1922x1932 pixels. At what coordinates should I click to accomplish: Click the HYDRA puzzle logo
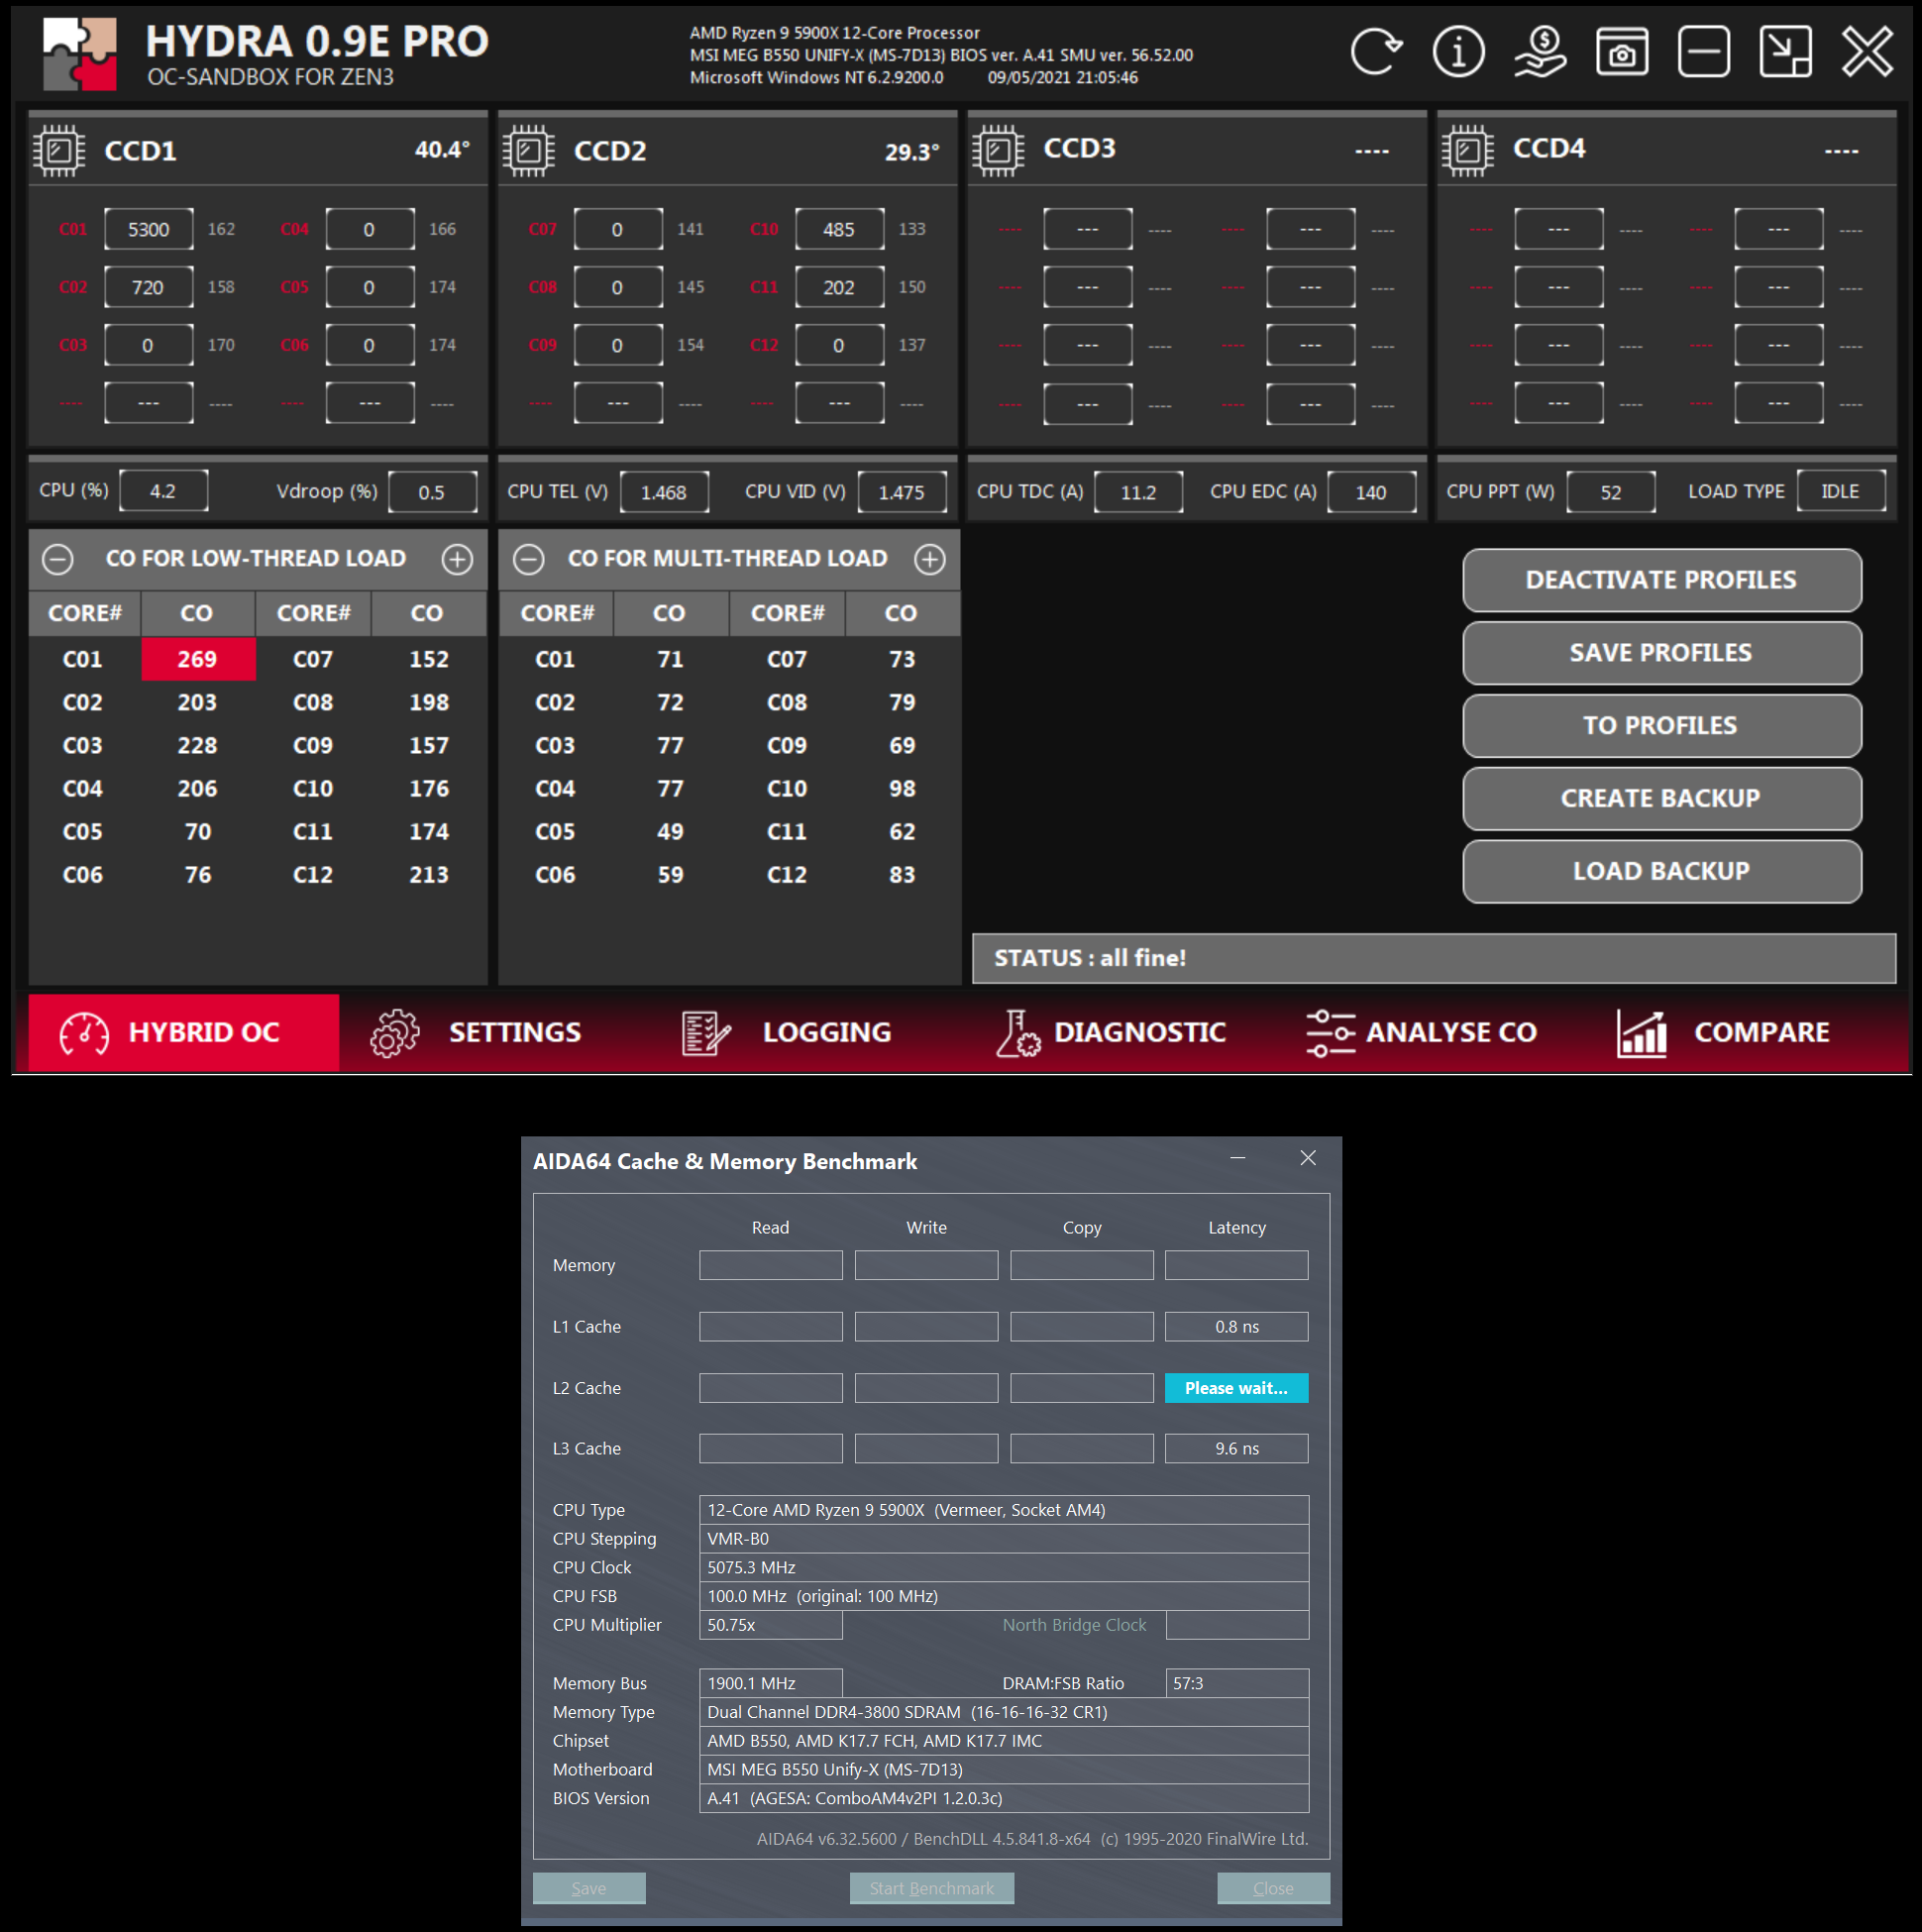(x=80, y=54)
